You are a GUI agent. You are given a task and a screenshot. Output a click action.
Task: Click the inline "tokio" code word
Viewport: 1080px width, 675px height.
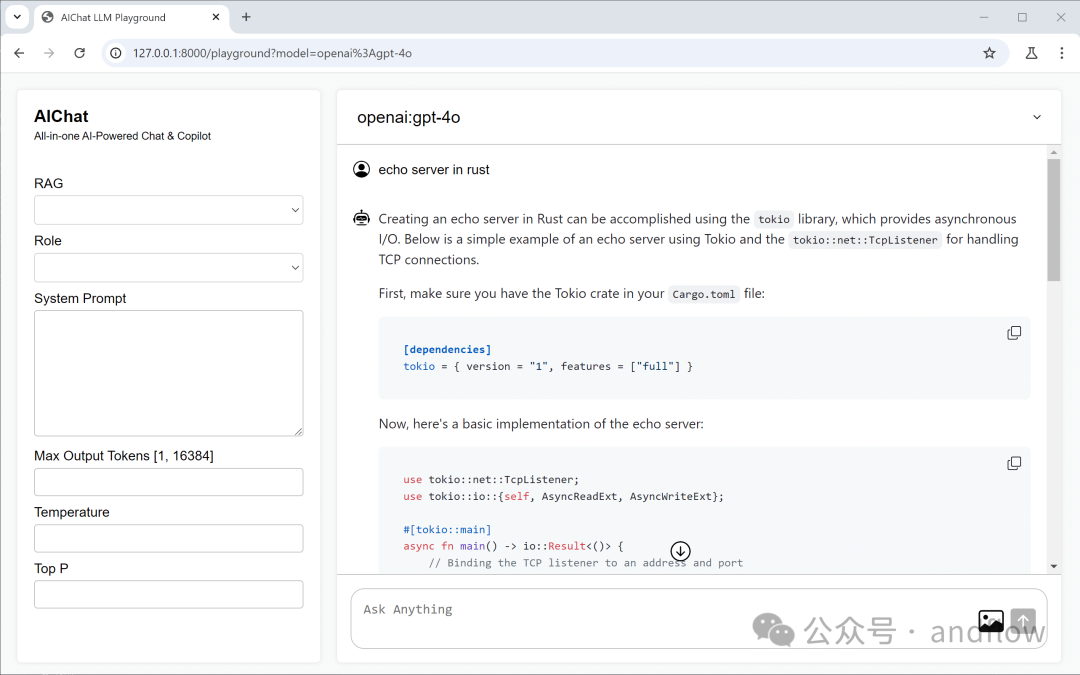pos(773,219)
